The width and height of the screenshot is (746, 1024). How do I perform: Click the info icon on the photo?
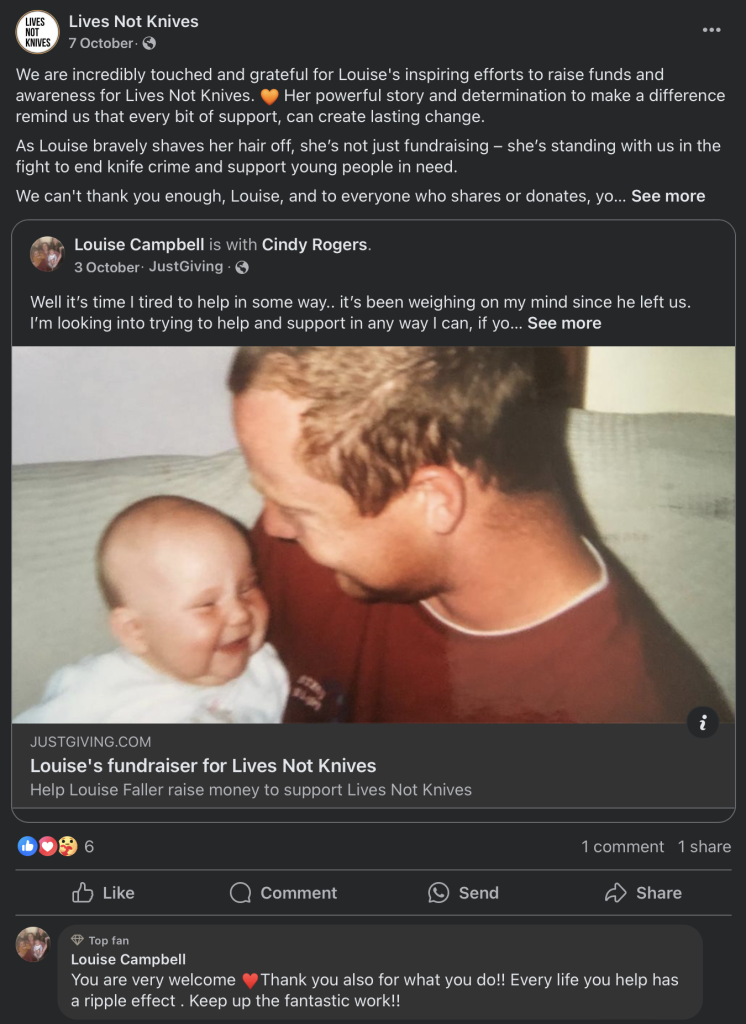pos(703,722)
